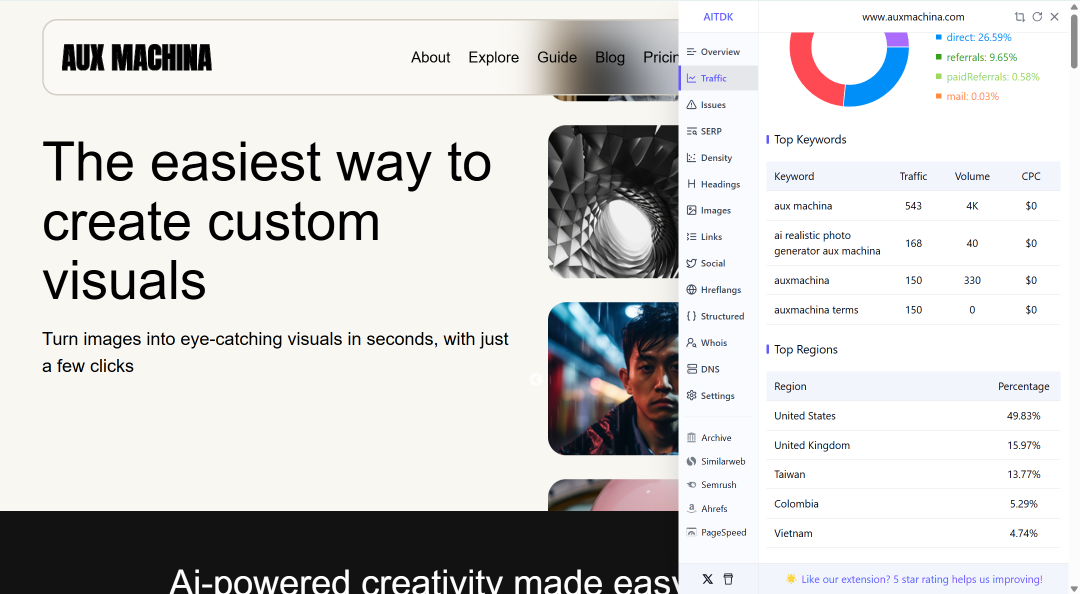Screen dimensions: 1080x594
Task: Click the 'referrals: 9.65%' legend entry
Action: click(x=976, y=57)
